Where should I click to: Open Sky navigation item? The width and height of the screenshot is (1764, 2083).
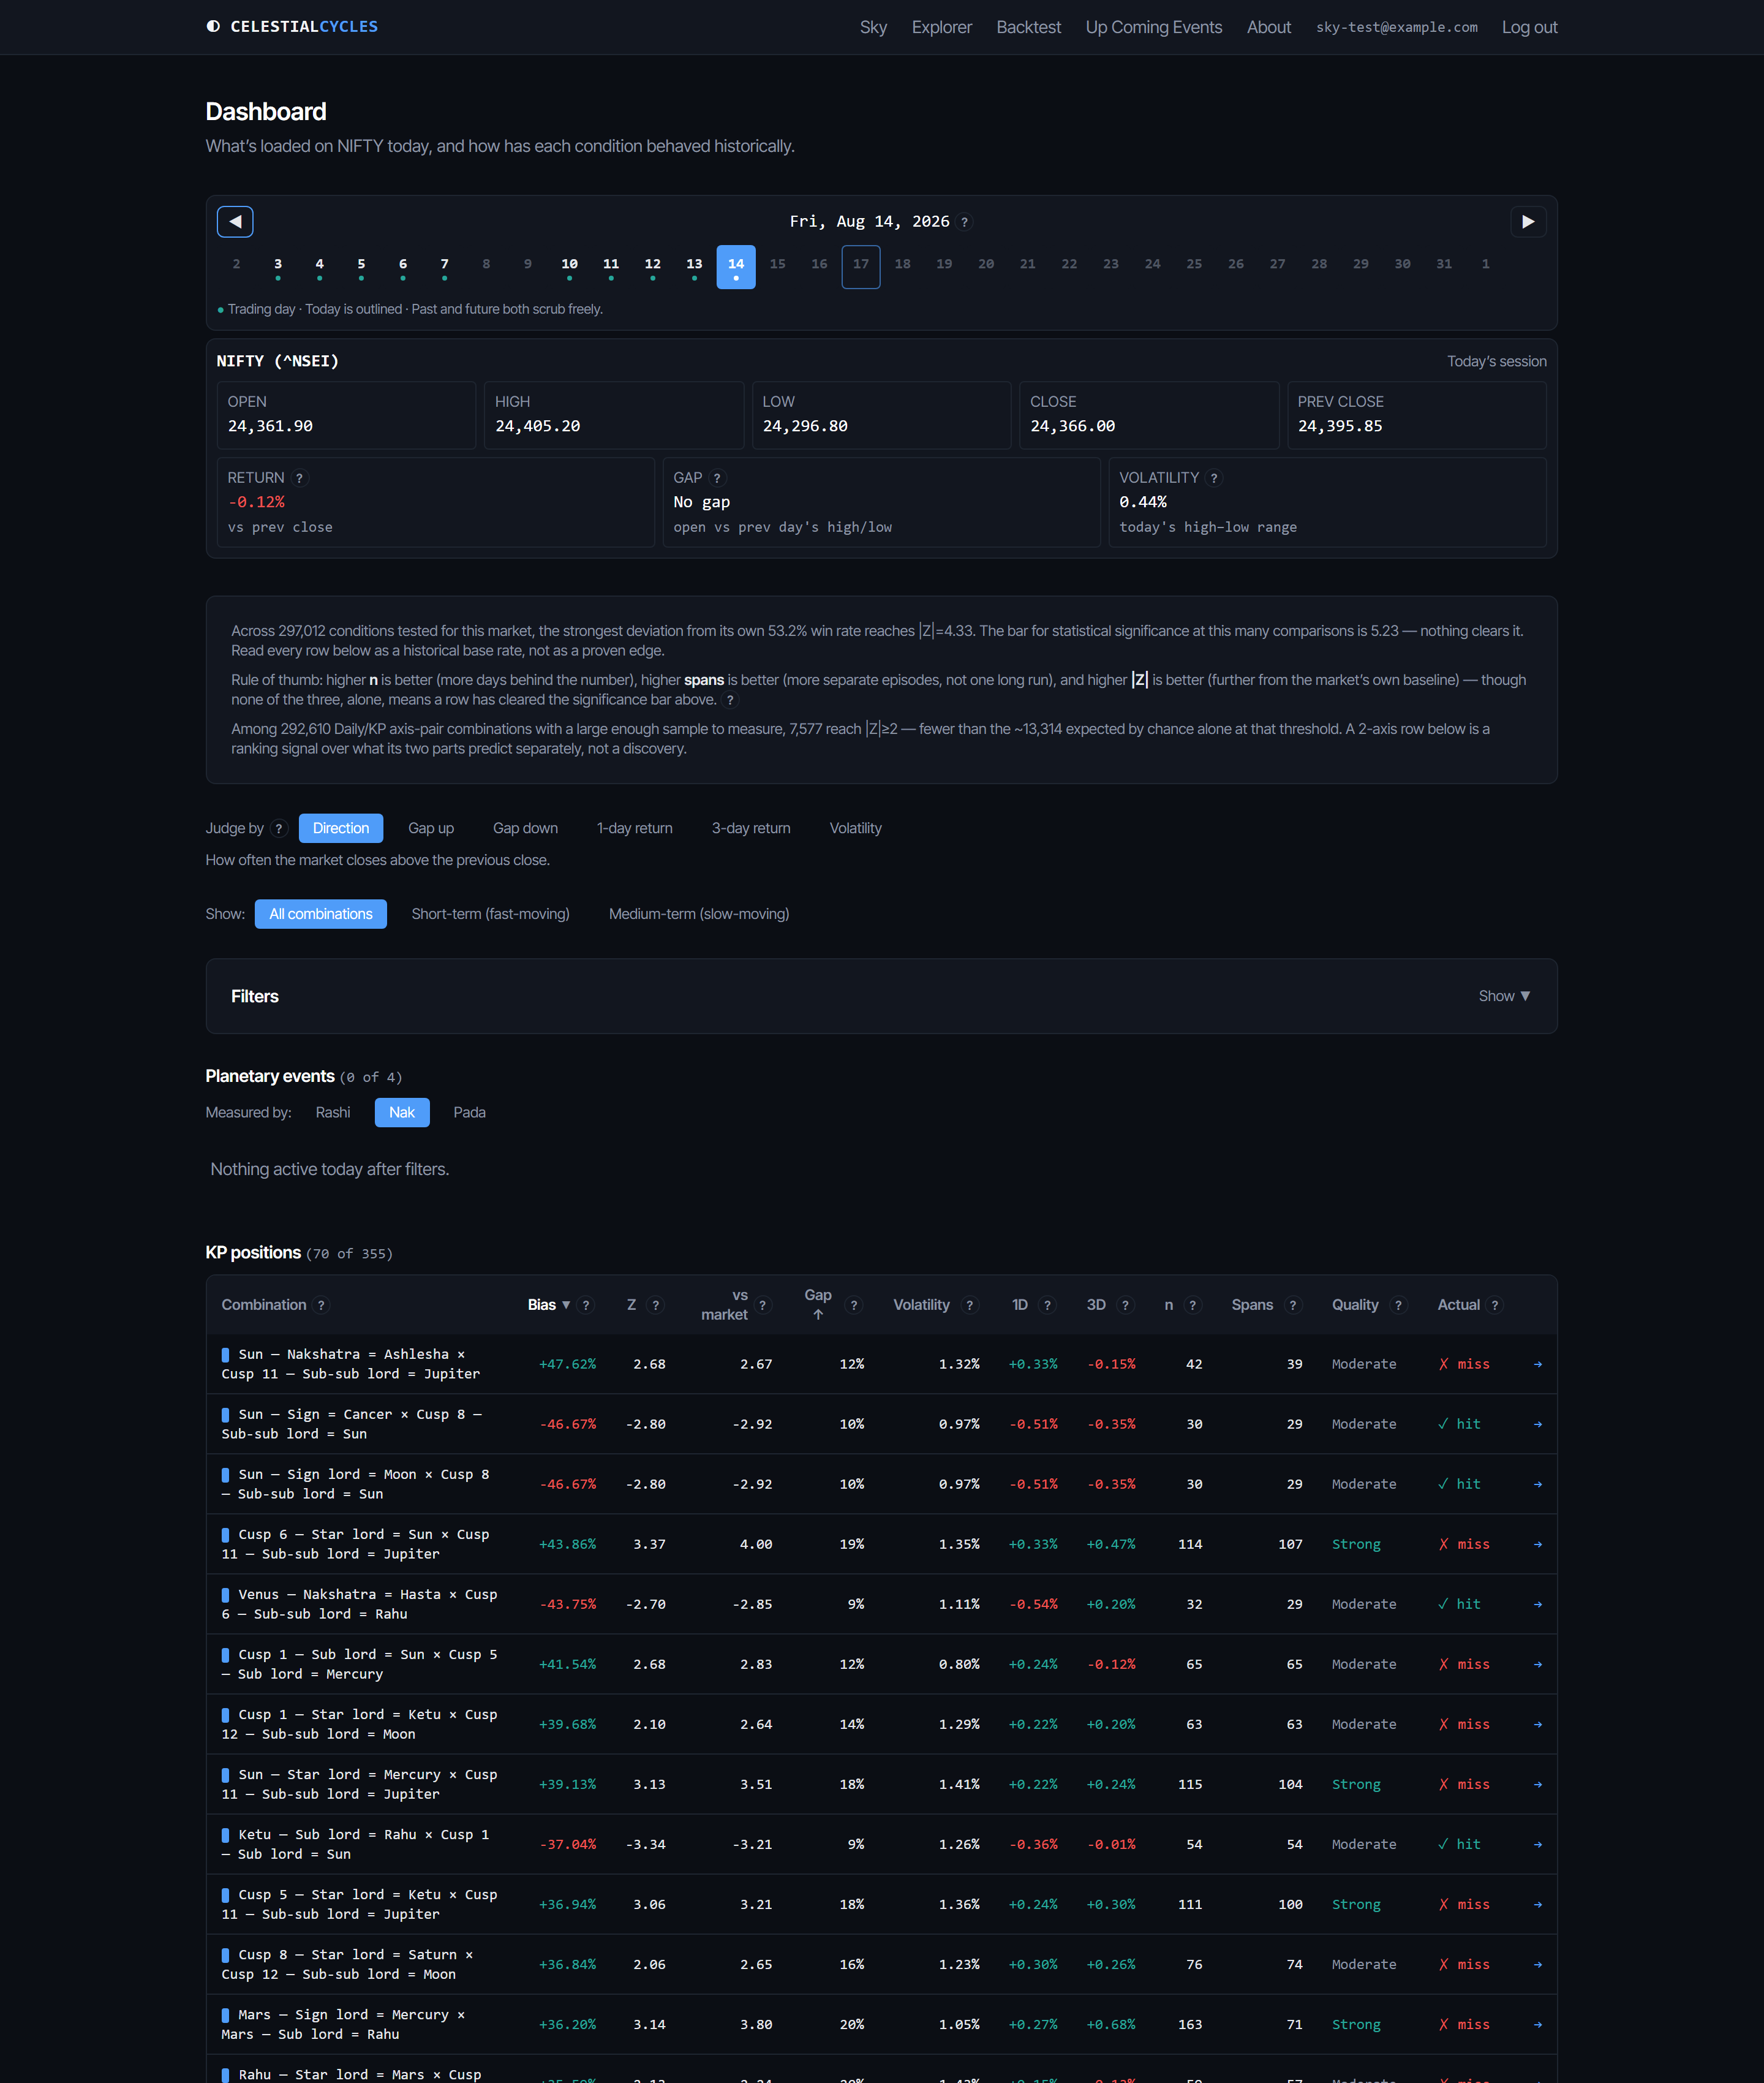(873, 27)
